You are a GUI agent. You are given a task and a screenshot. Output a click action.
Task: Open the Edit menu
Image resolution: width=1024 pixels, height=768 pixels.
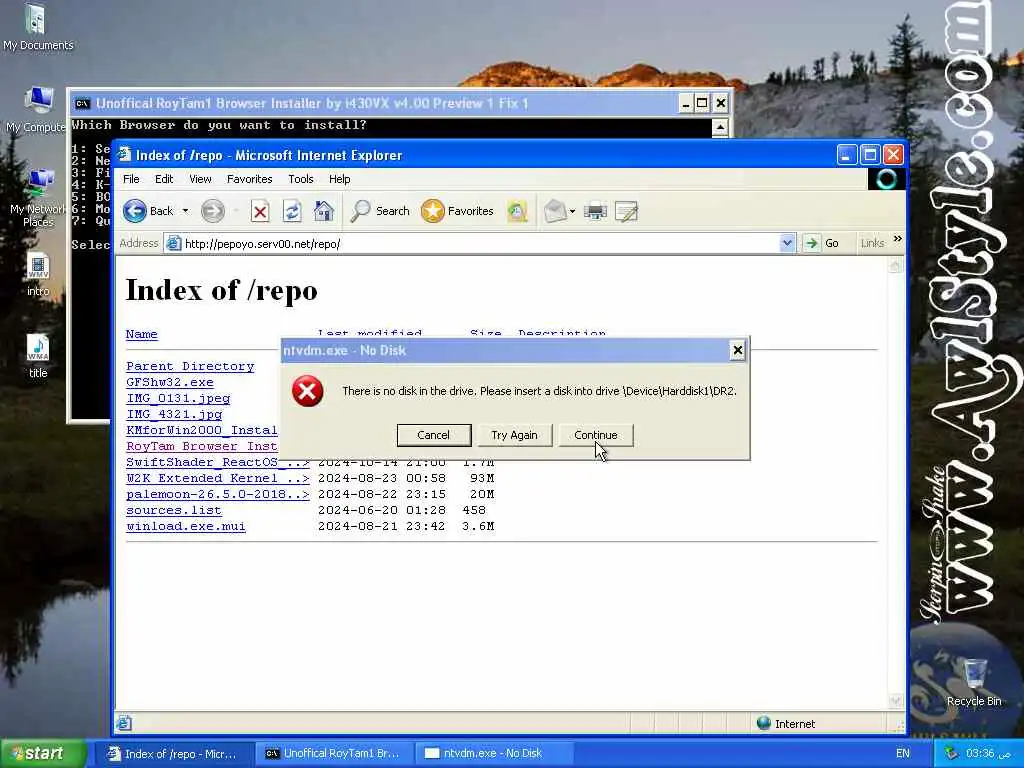pos(164,179)
